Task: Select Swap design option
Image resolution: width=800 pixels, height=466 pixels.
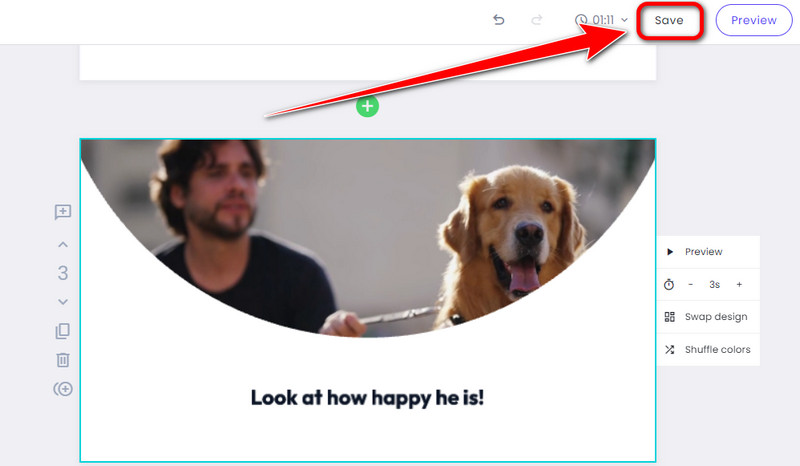Action: [708, 317]
